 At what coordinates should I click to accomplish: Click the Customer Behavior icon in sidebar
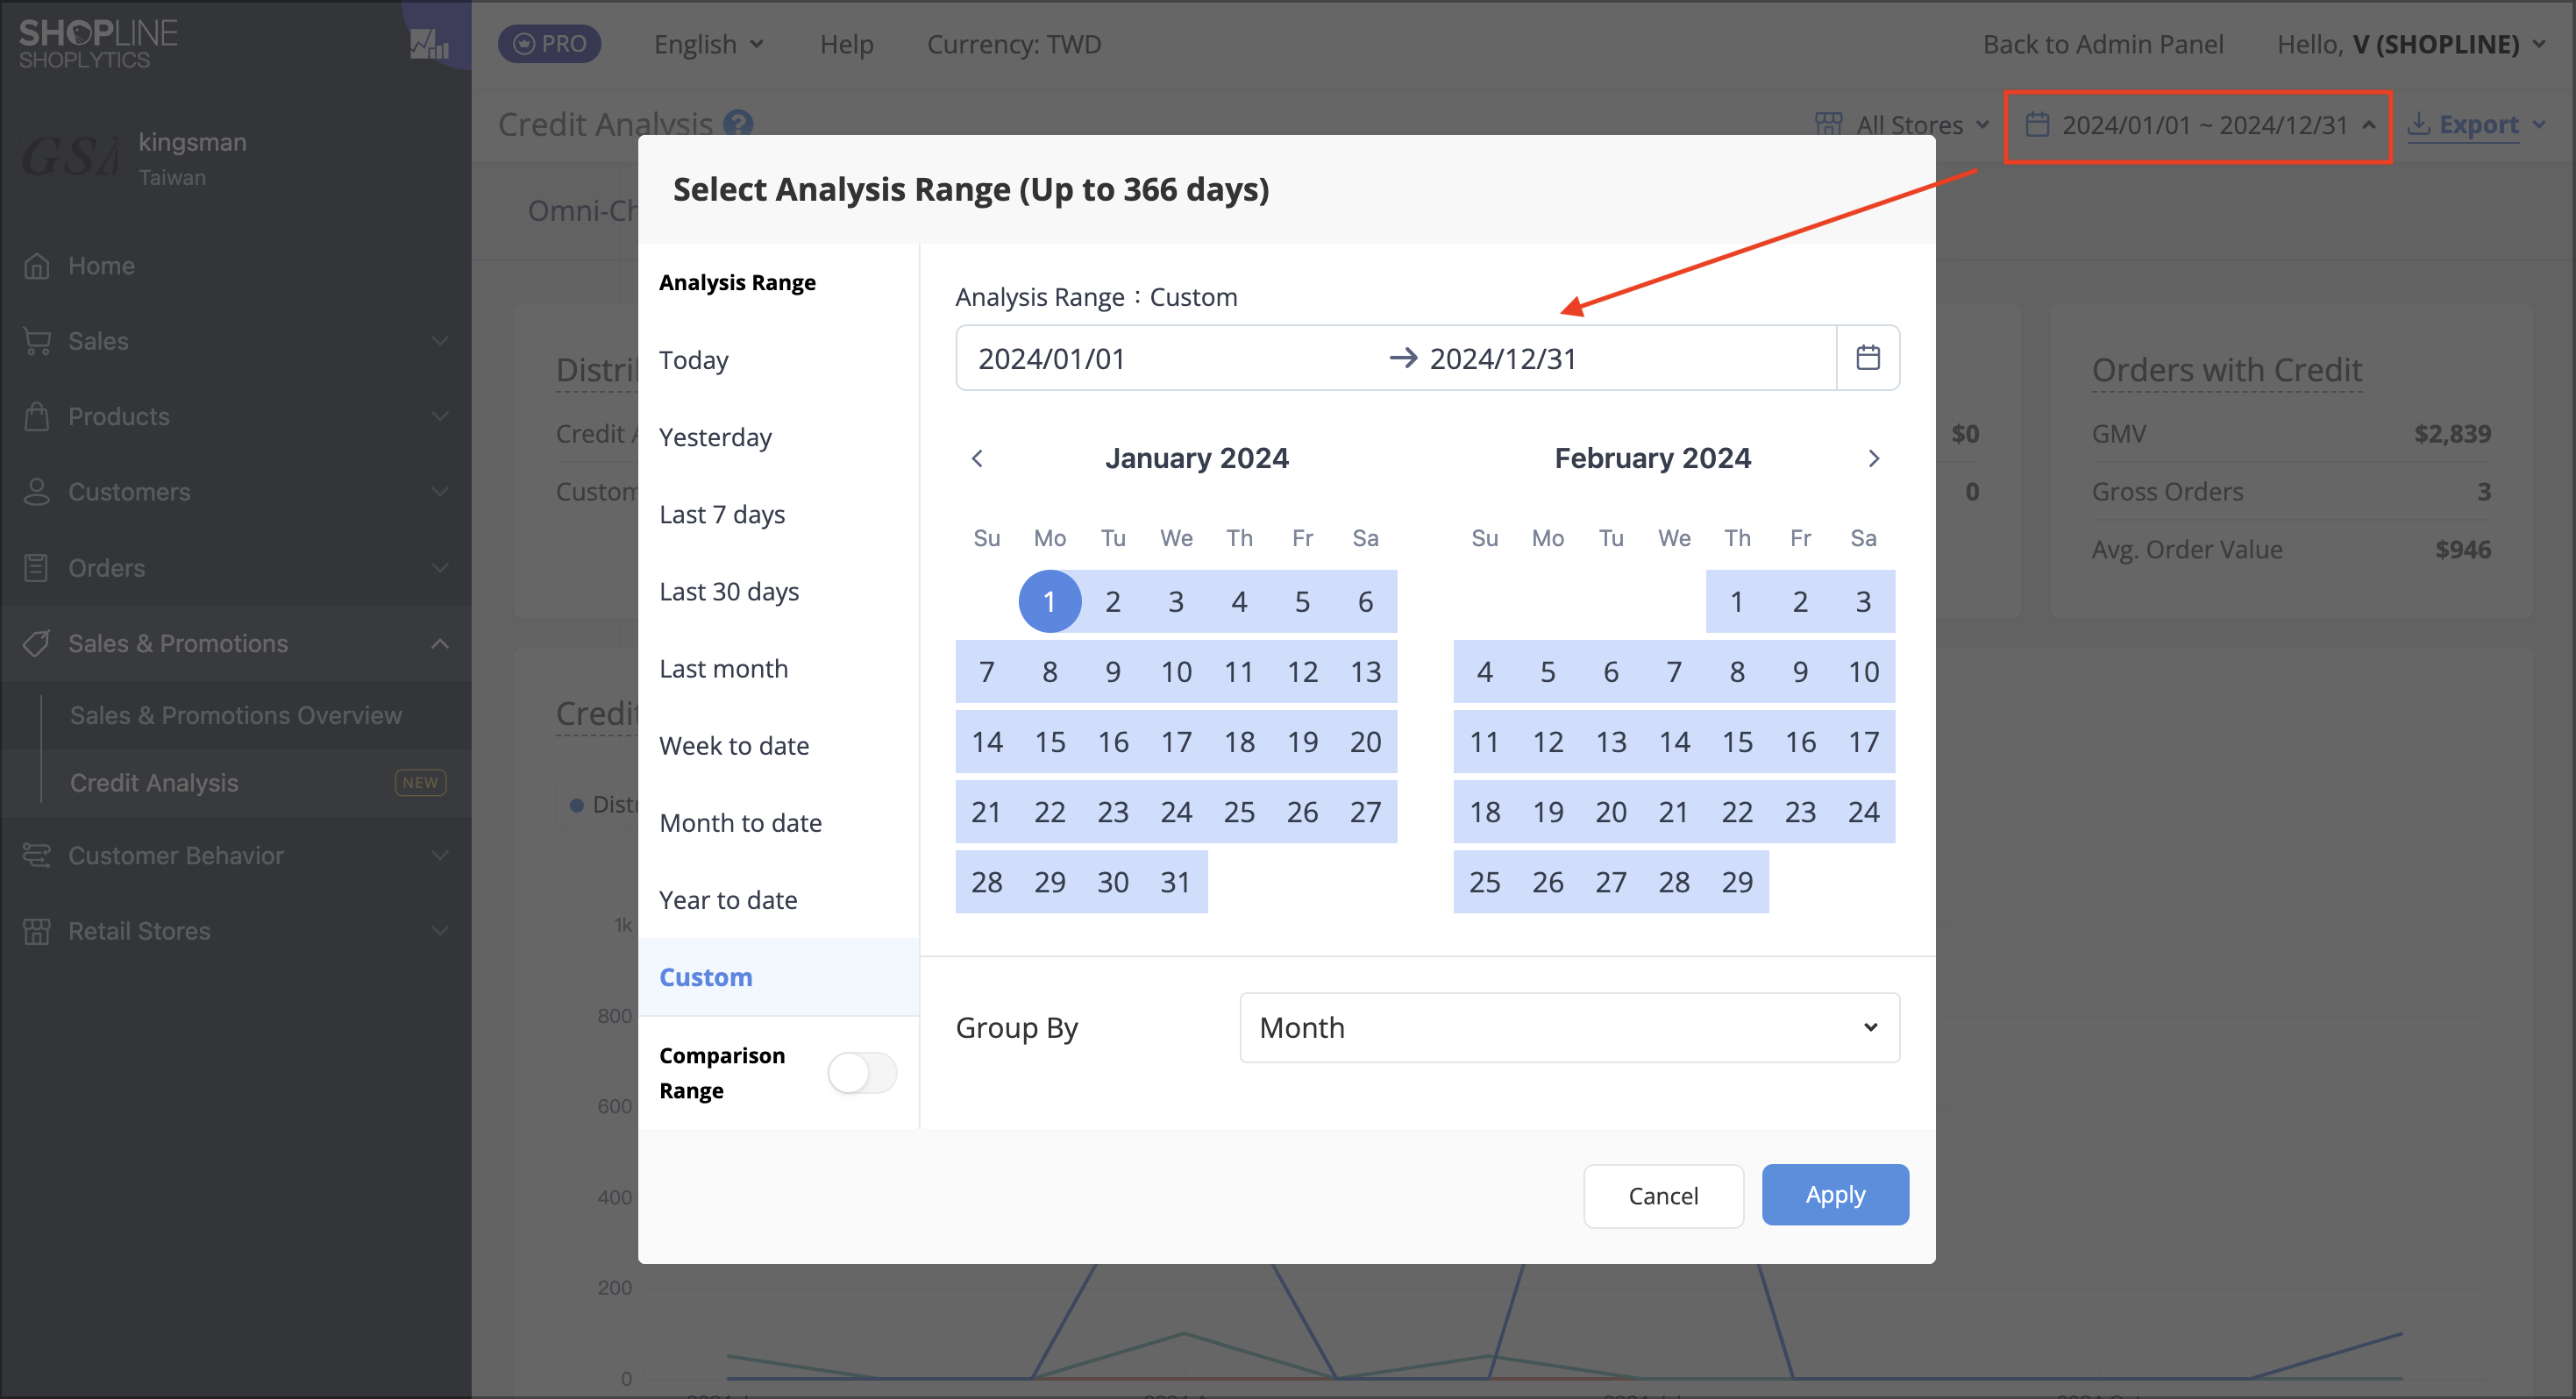point(36,856)
